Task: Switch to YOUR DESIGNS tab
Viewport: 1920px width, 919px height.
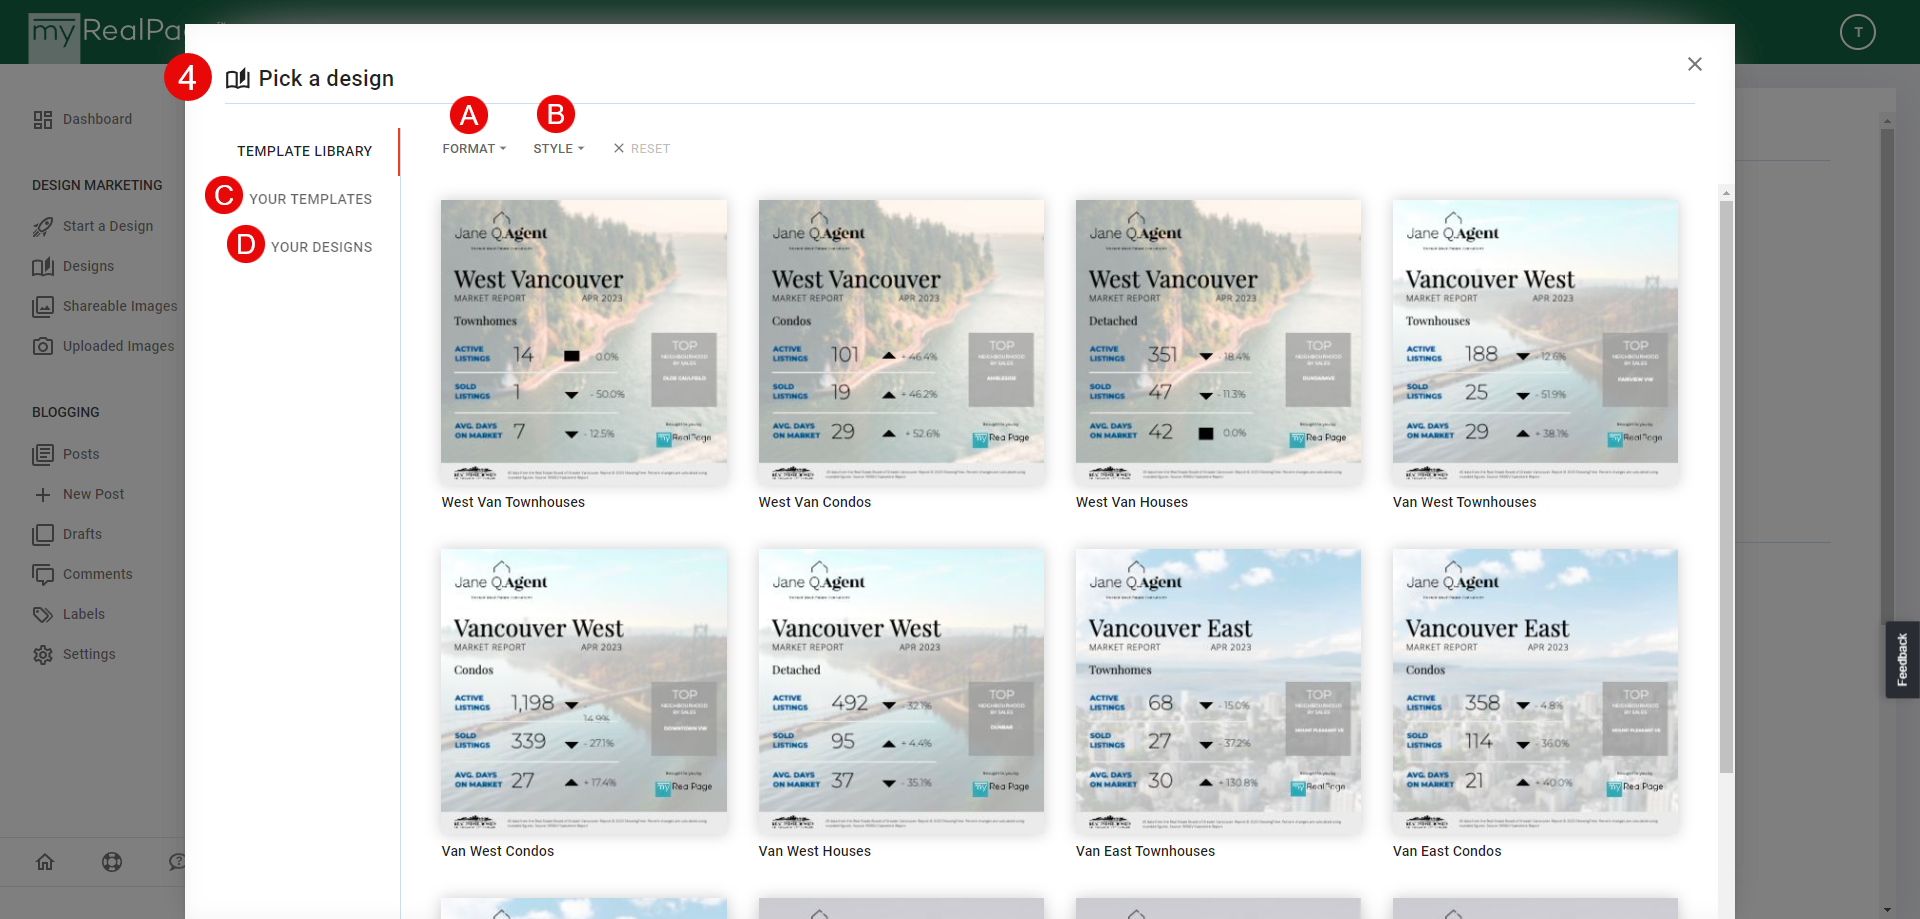Action: point(321,247)
